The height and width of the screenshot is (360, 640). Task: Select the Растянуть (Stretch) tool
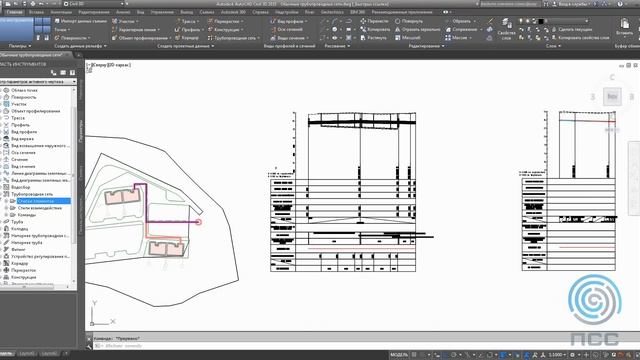click(373, 38)
